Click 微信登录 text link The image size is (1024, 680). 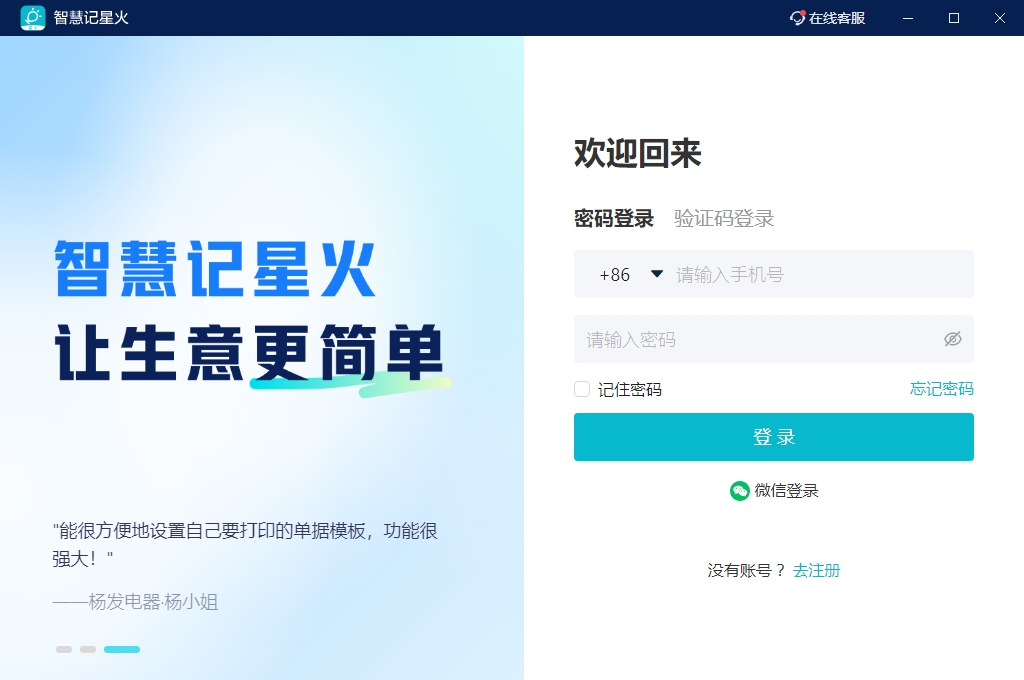[786, 491]
